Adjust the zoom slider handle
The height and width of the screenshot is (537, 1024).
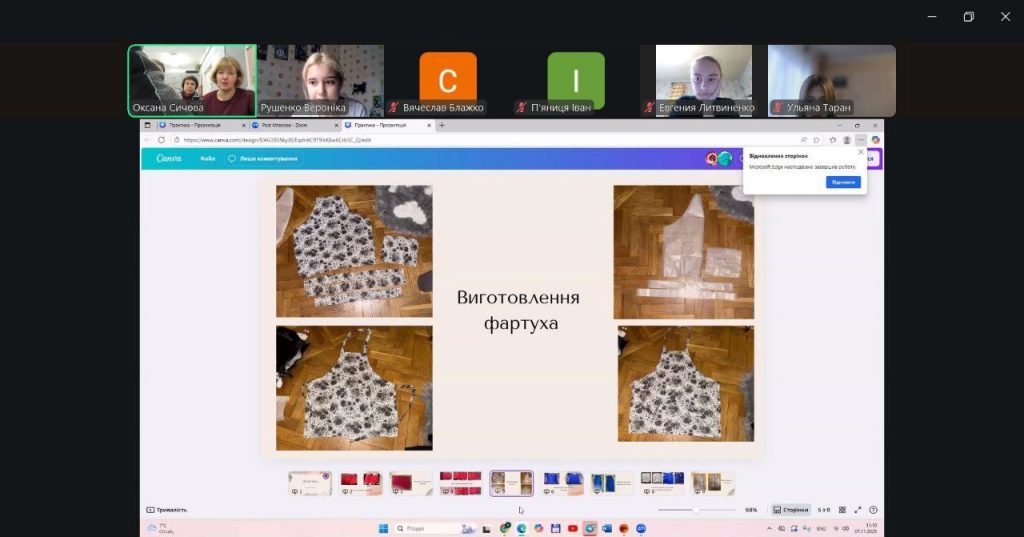coord(696,509)
